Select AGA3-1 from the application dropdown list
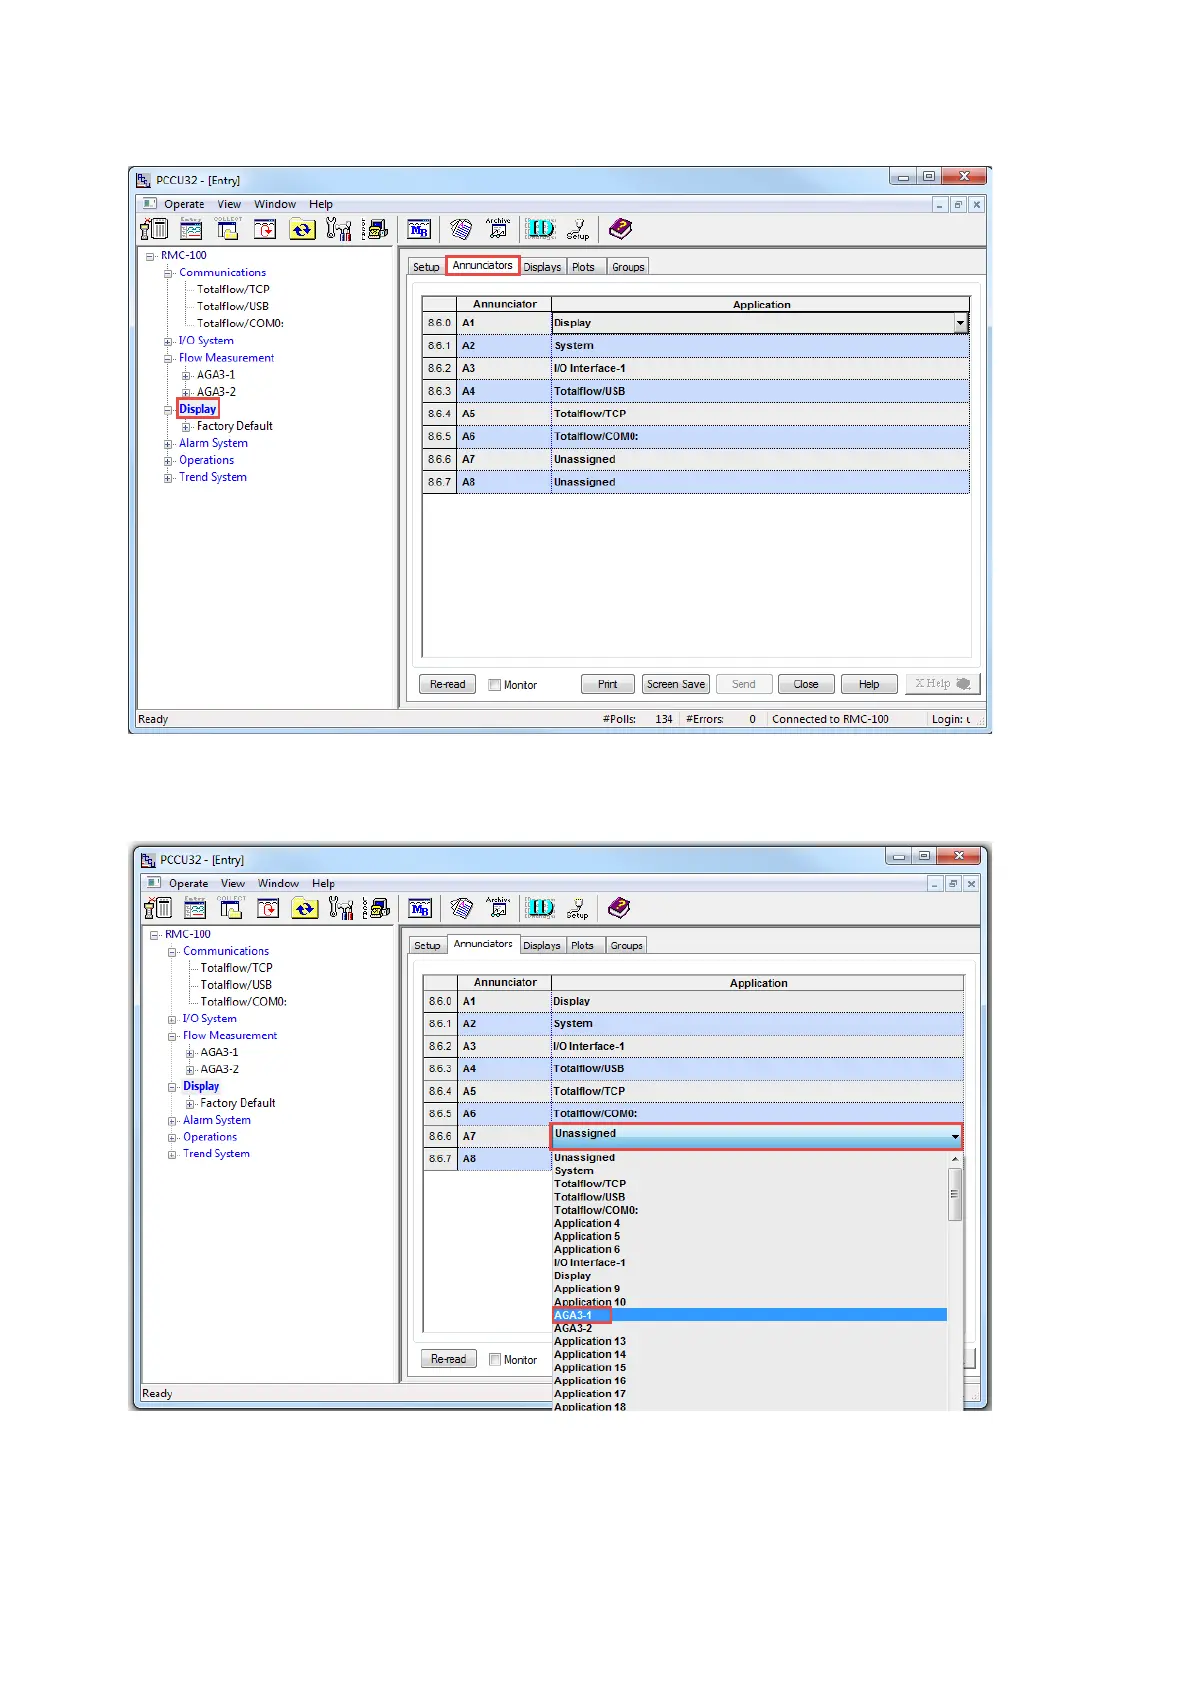This screenshot has width=1191, height=1684. click(x=573, y=1315)
